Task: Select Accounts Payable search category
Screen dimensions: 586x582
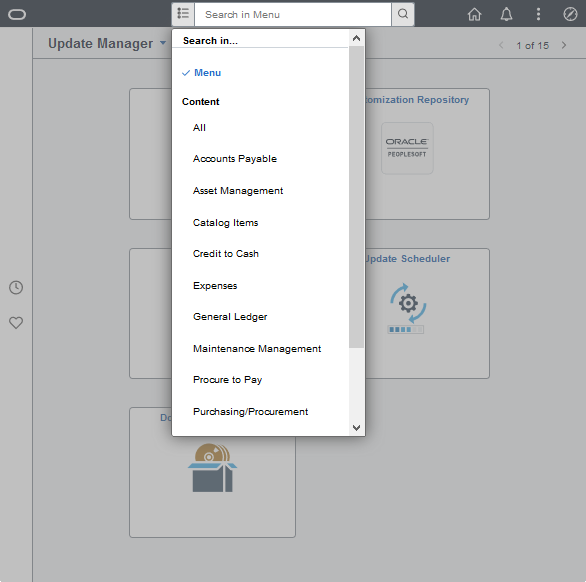Action: pos(235,158)
